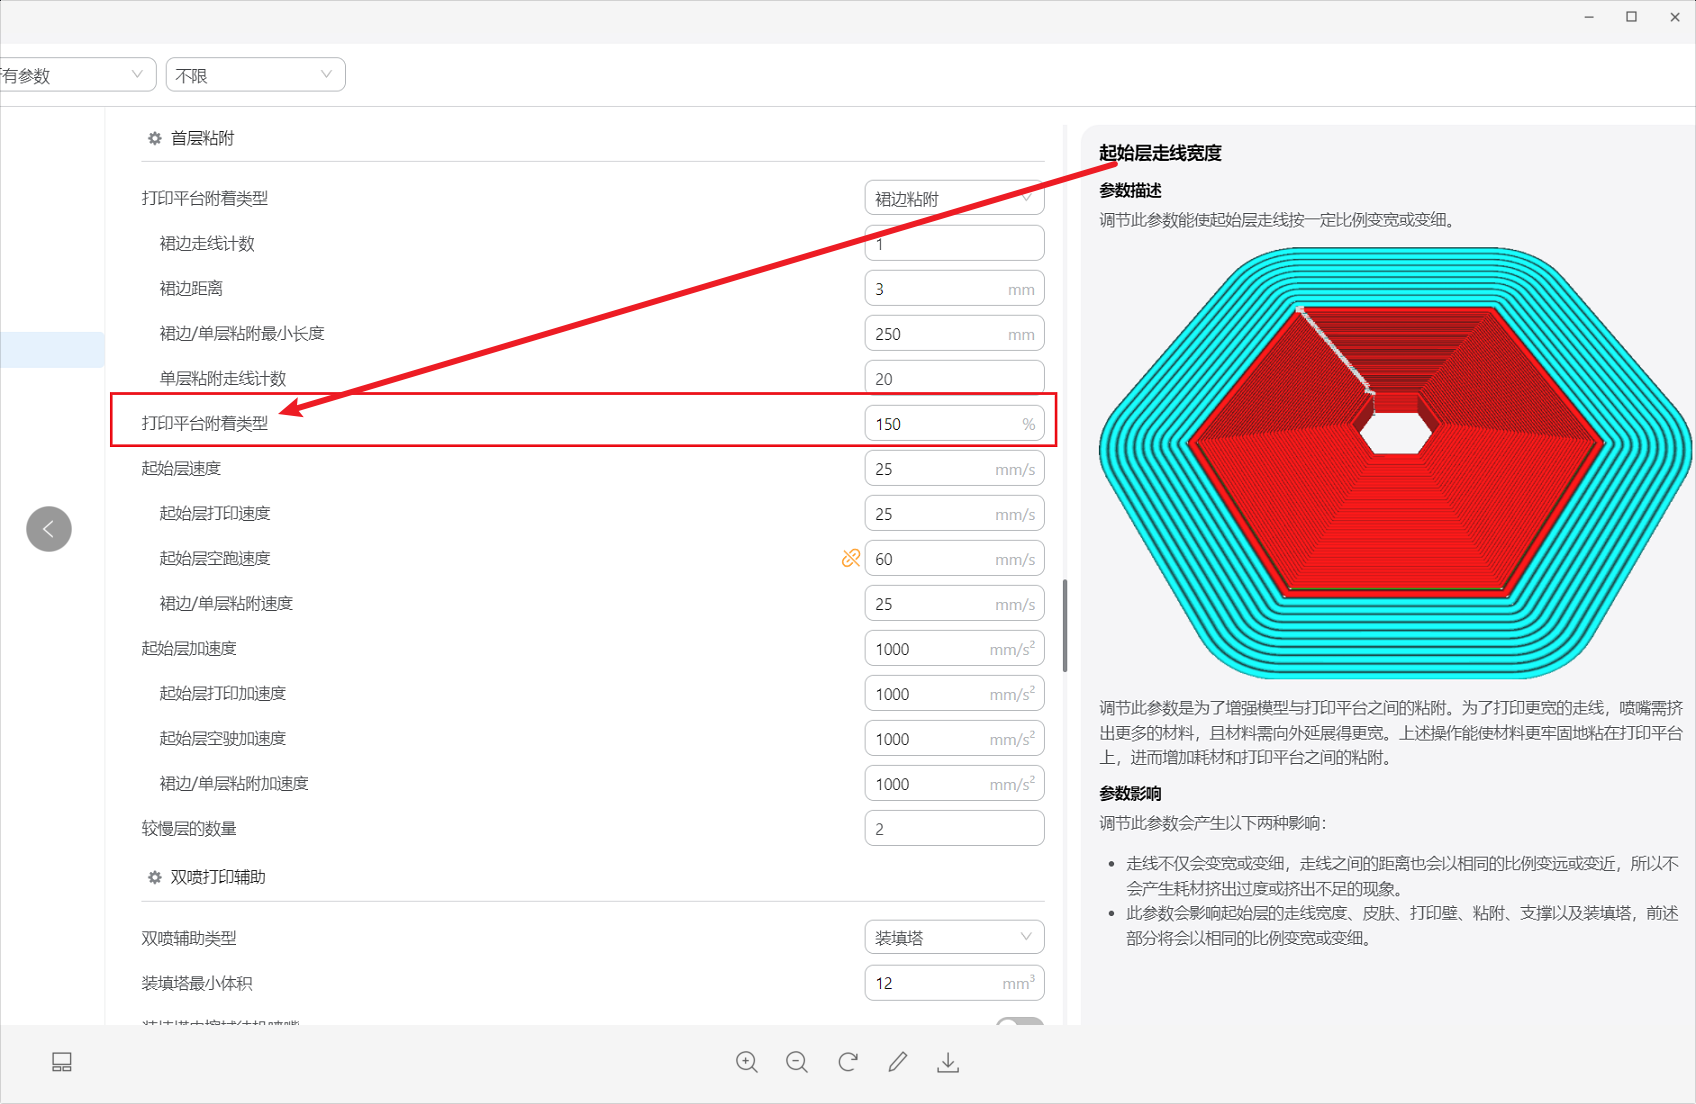Open the gear settings beside 双喷打印辅助
This screenshot has width=1696, height=1104.
coord(156,877)
